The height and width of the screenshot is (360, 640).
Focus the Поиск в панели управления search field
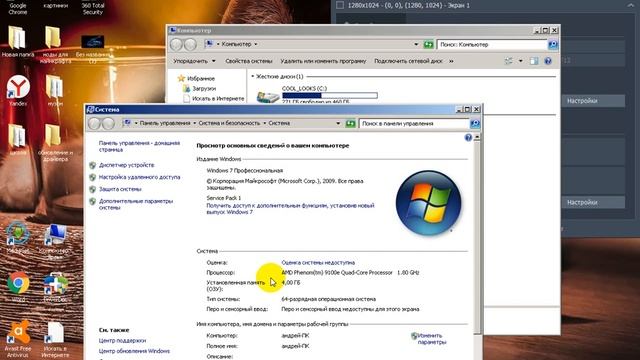414,123
